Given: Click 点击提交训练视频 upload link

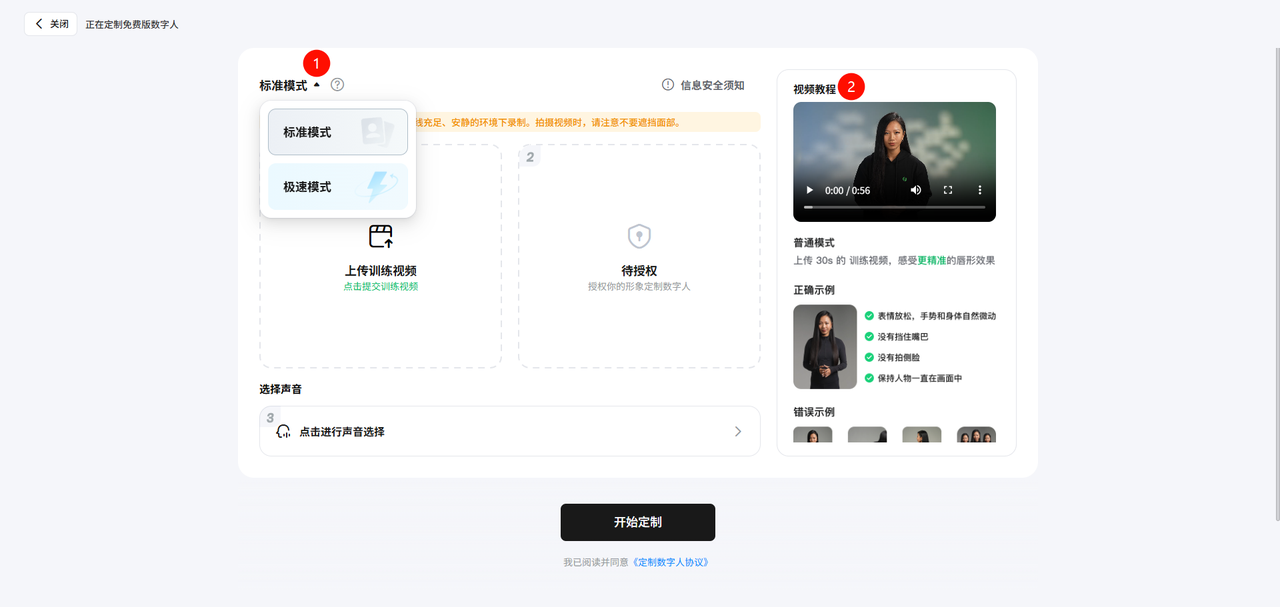Looking at the screenshot, I should coord(380,286).
